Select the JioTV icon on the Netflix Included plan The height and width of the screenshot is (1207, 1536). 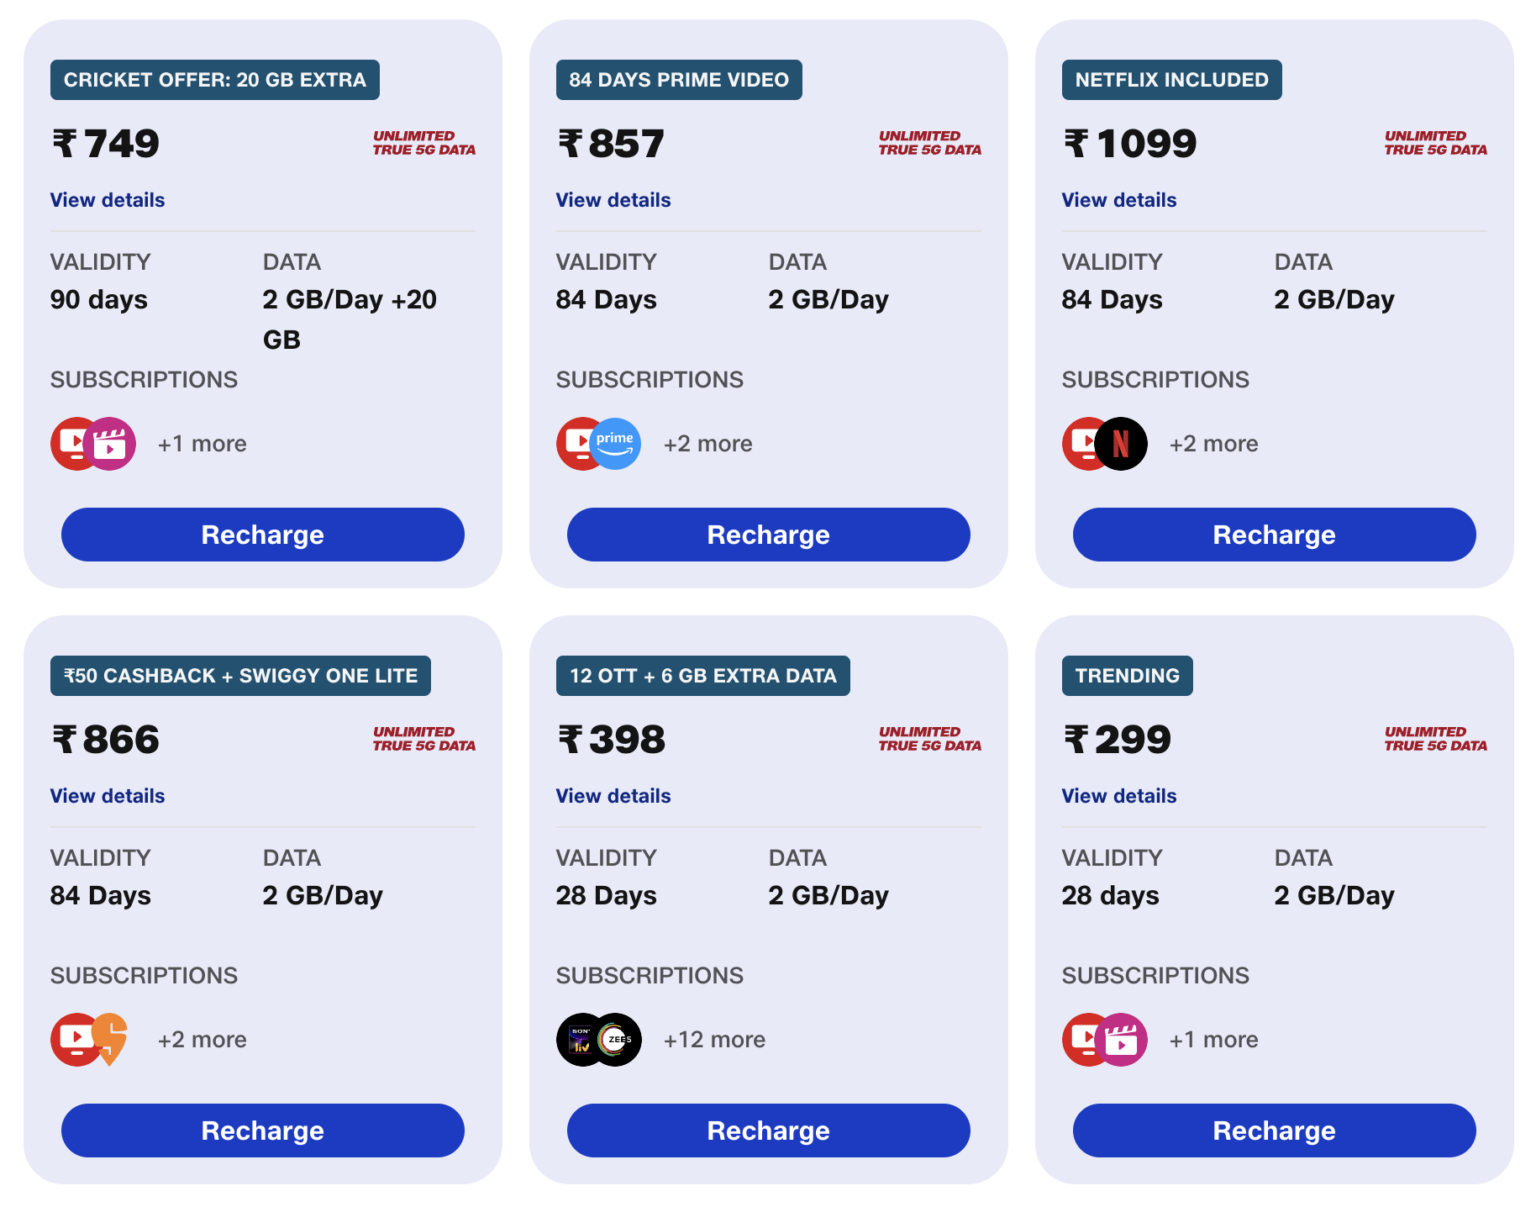click(x=1085, y=443)
